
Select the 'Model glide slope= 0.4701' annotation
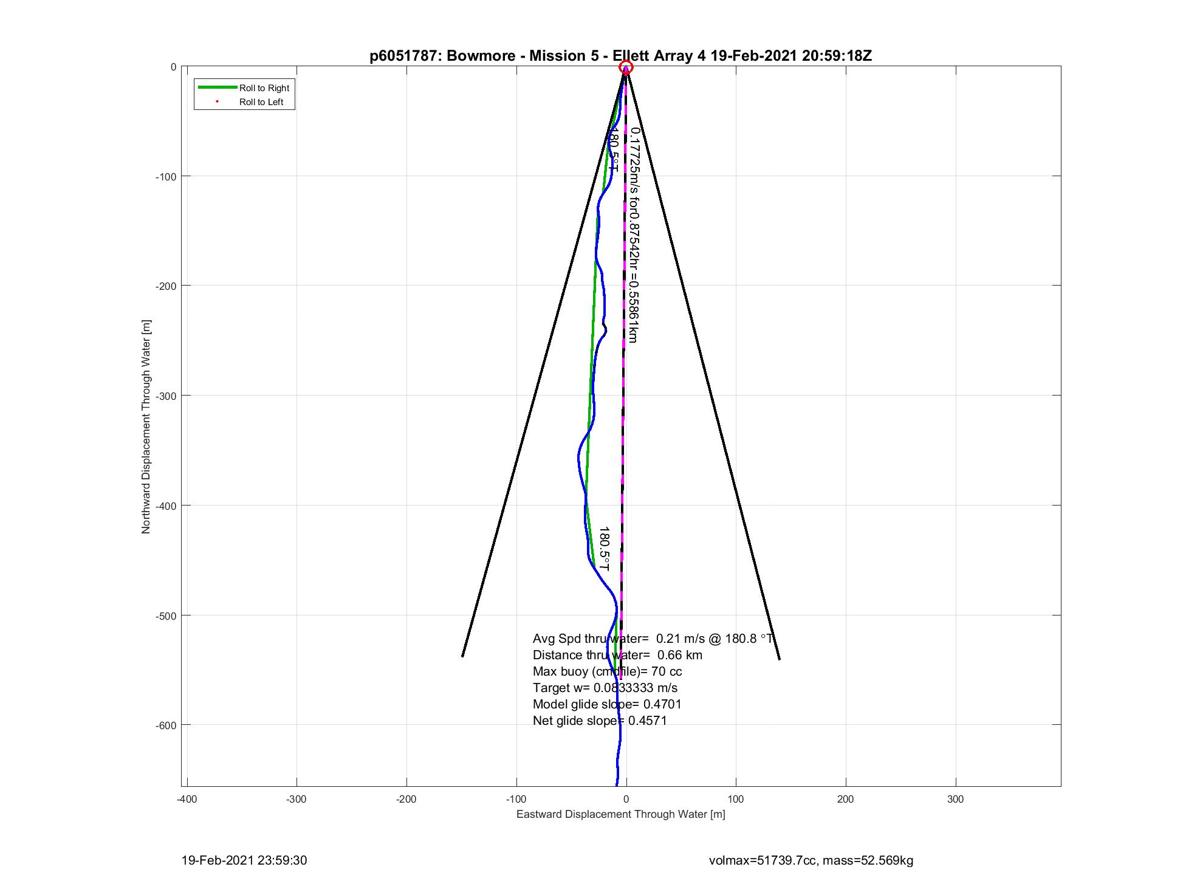click(607, 704)
